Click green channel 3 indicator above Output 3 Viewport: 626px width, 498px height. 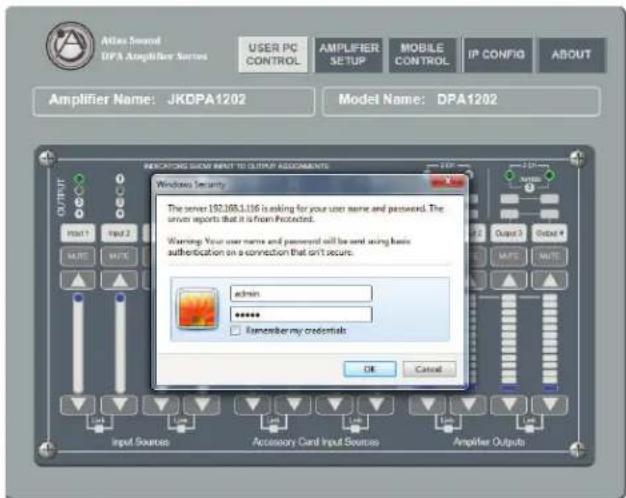(x=509, y=175)
